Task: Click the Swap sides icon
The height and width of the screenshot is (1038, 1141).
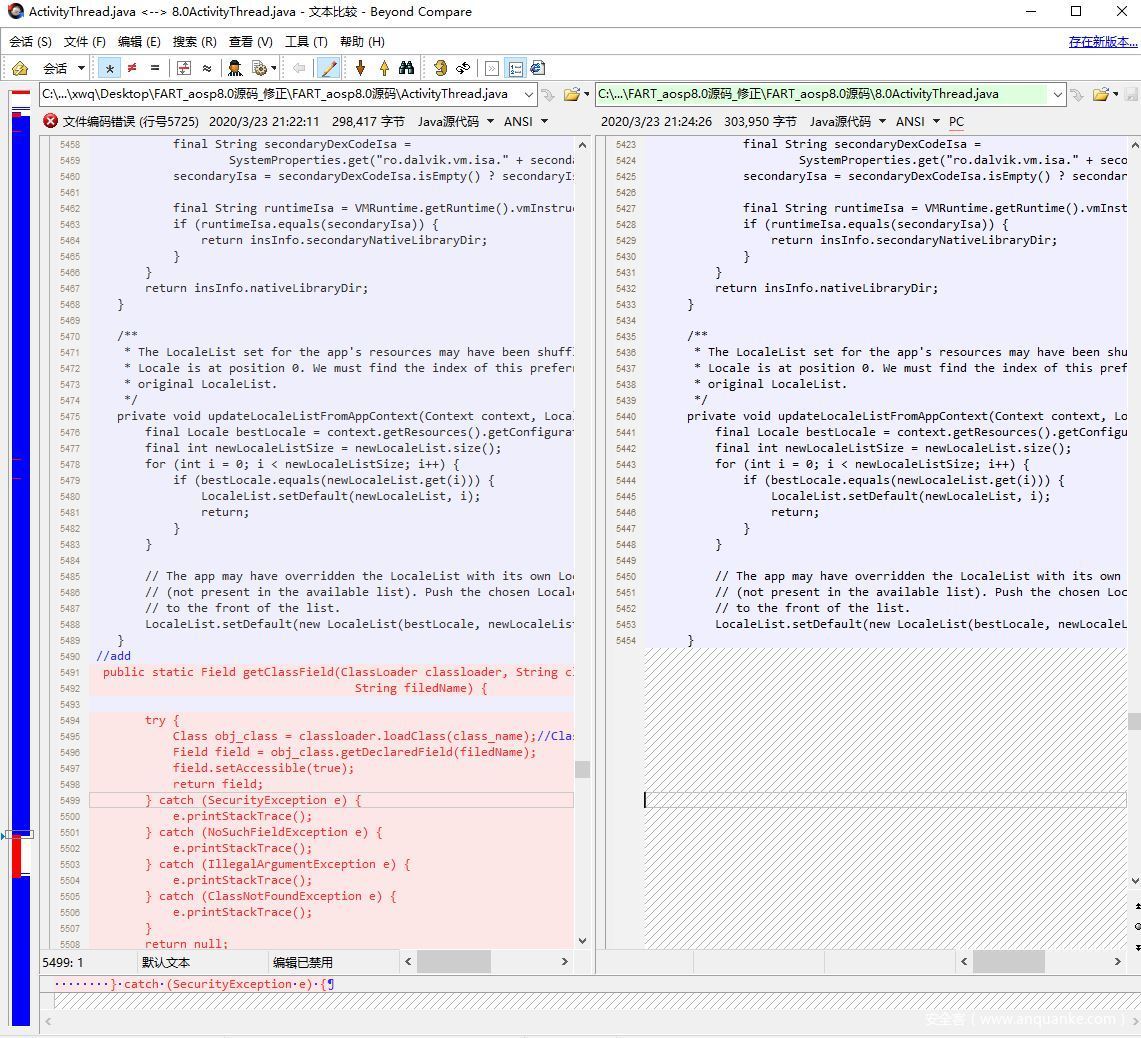Action: pos(463,68)
